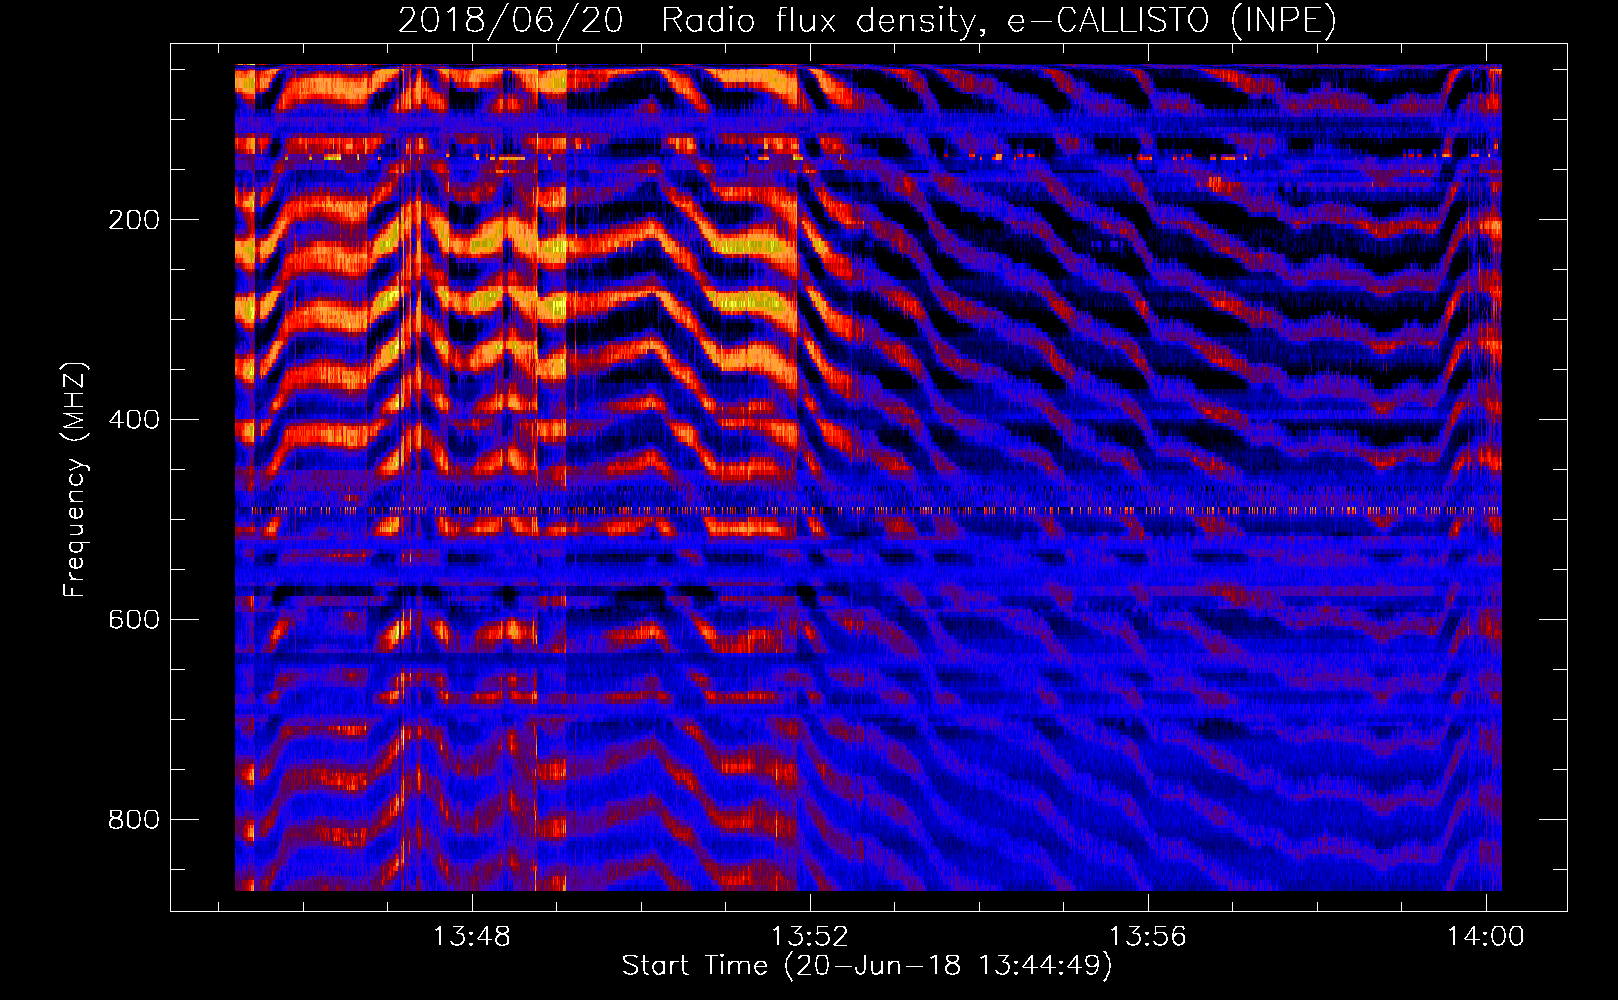Click the 600 frequency tick label
The width and height of the screenshot is (1618, 1000).
134,620
